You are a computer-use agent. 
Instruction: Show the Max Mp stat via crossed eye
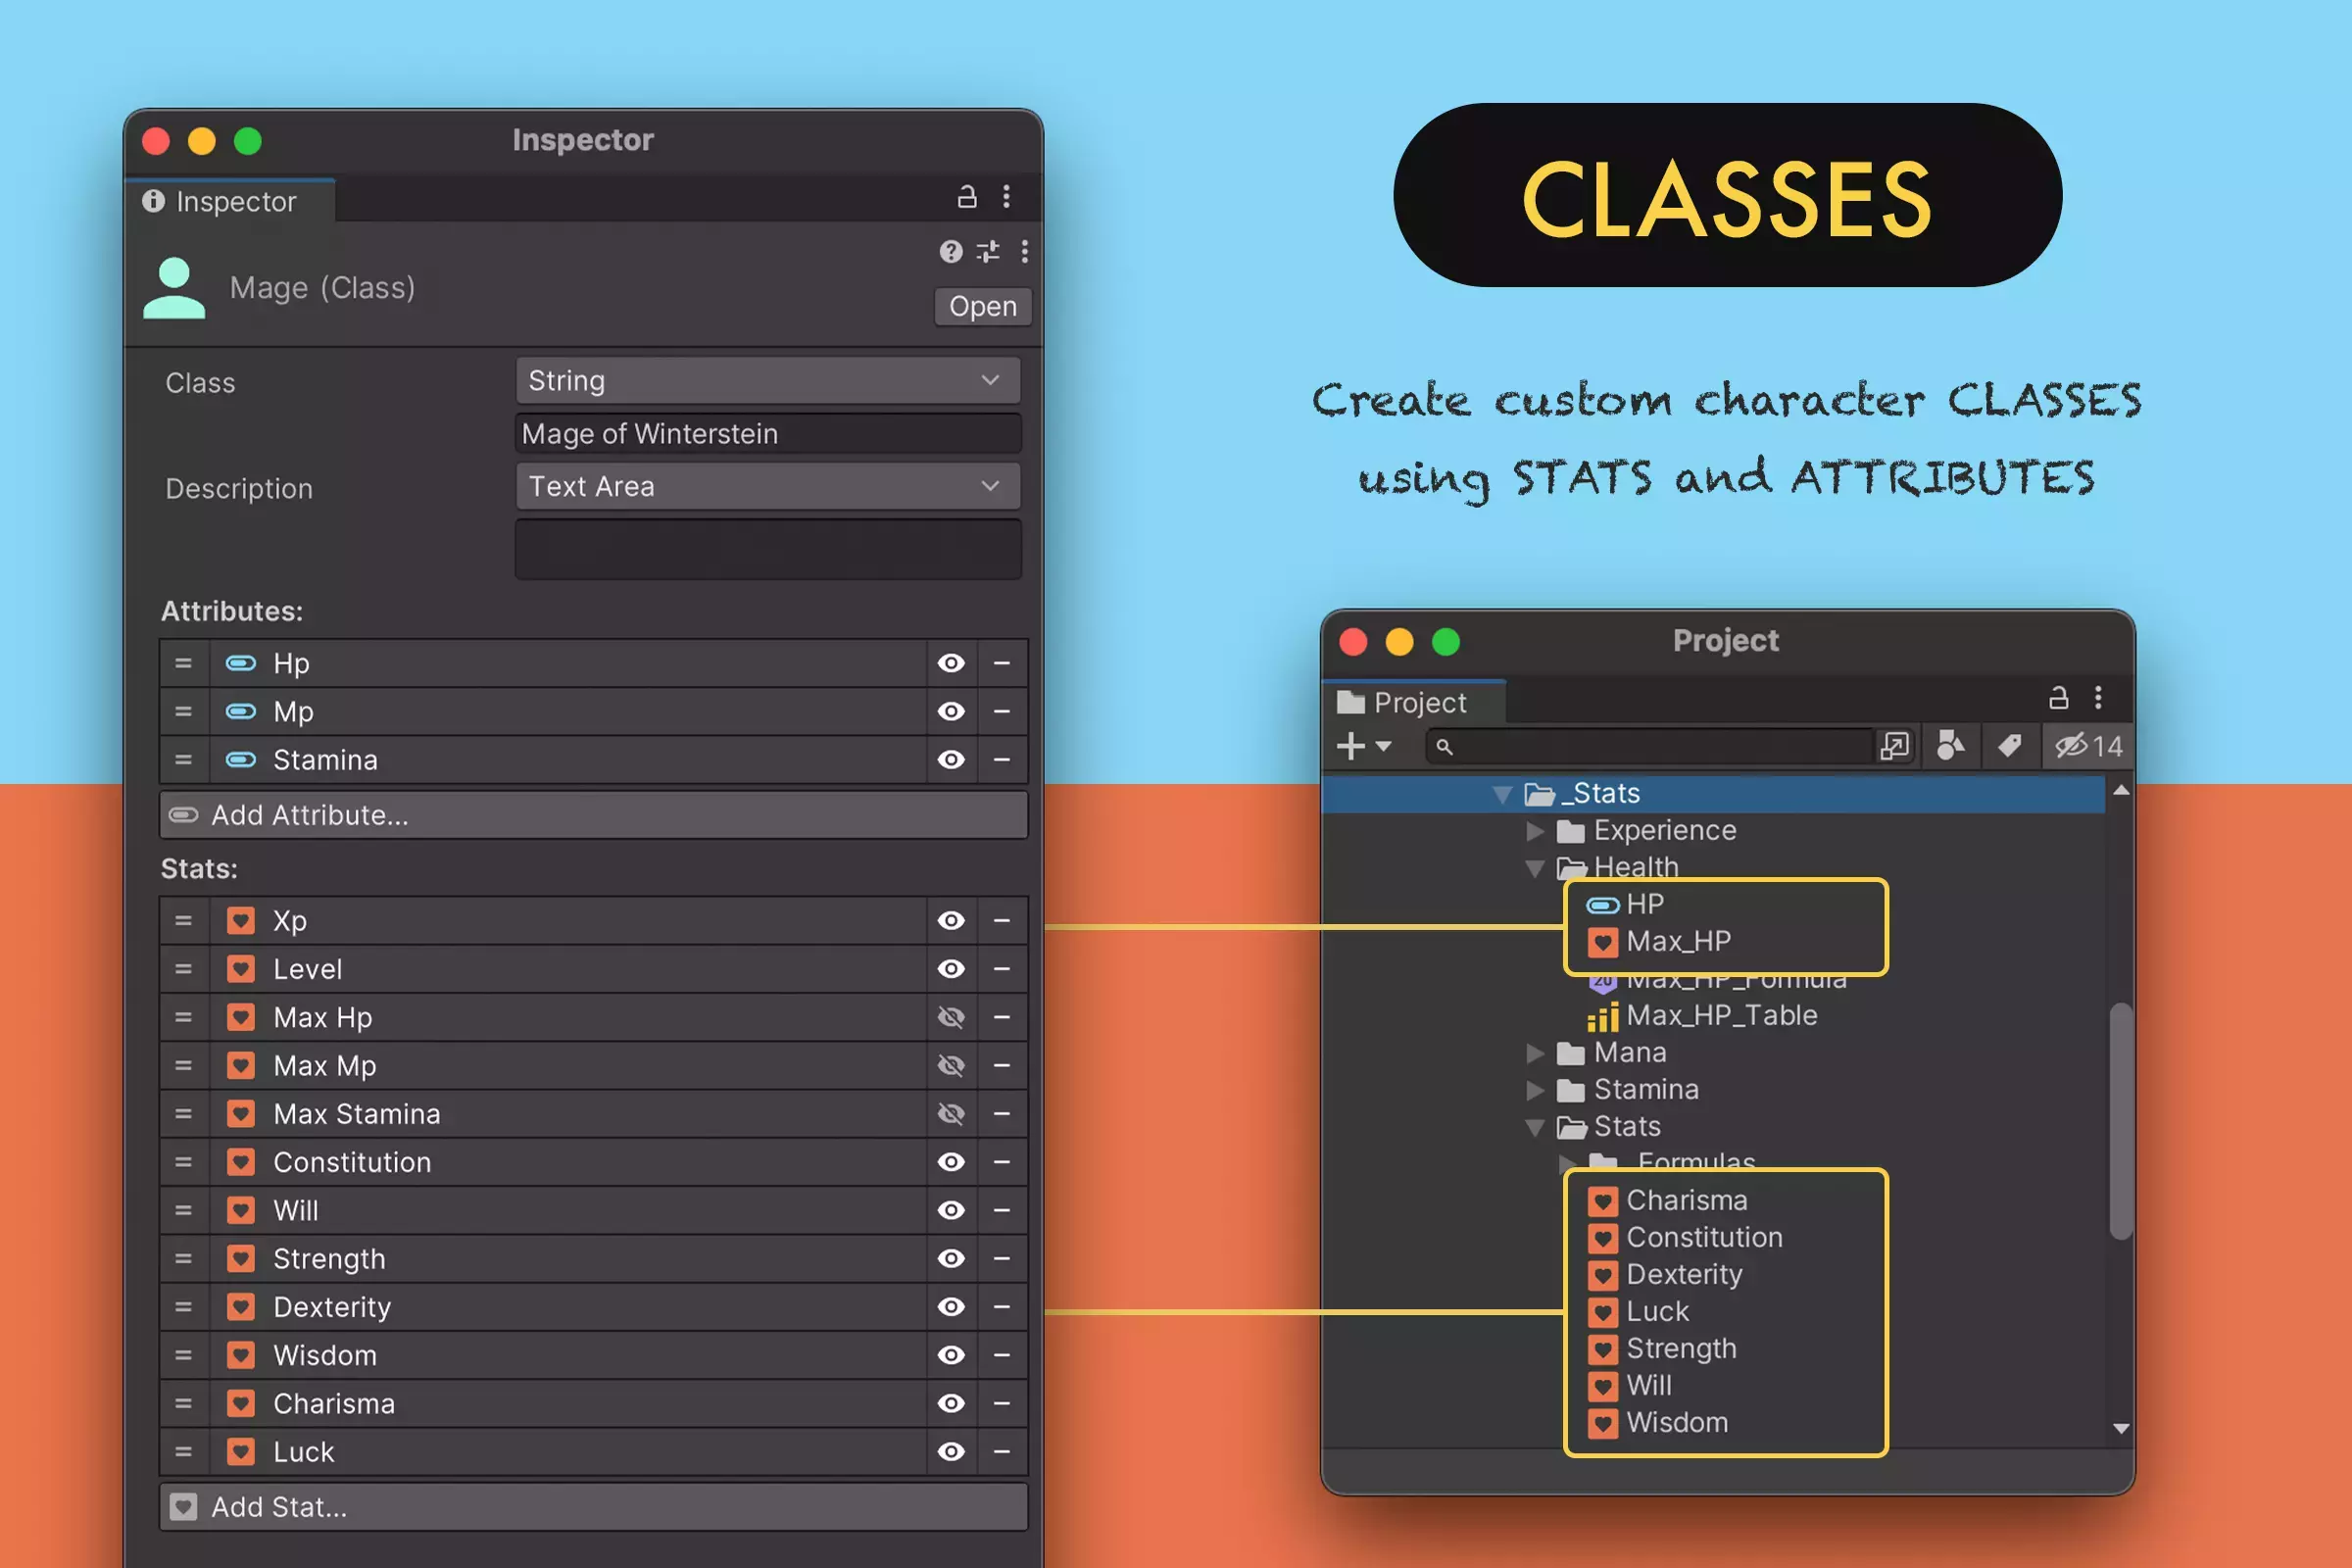(x=950, y=1065)
